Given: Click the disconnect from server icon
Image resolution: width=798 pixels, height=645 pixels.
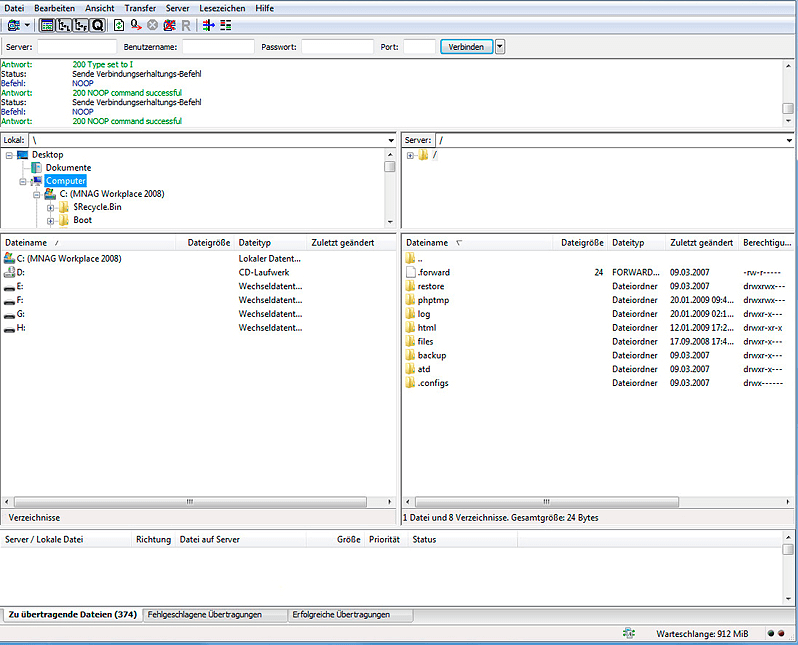Looking at the screenshot, I should pos(169,24).
